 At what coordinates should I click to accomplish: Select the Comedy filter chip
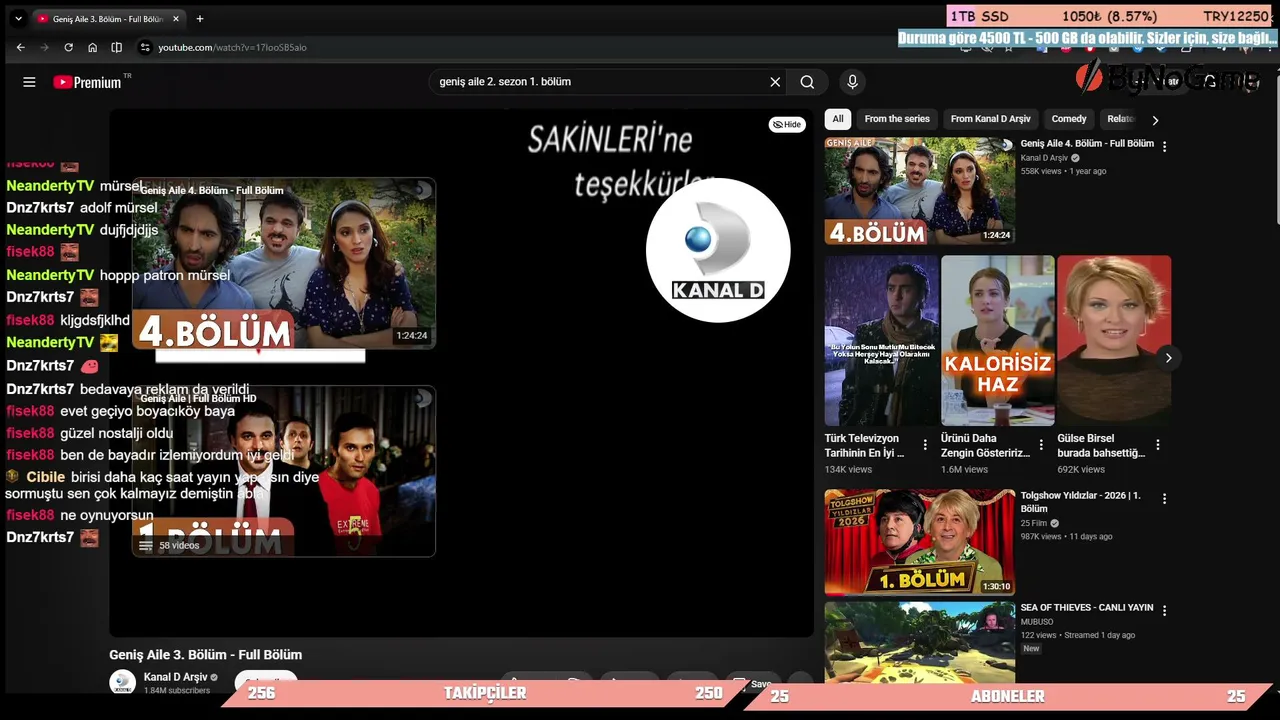tap(1069, 119)
